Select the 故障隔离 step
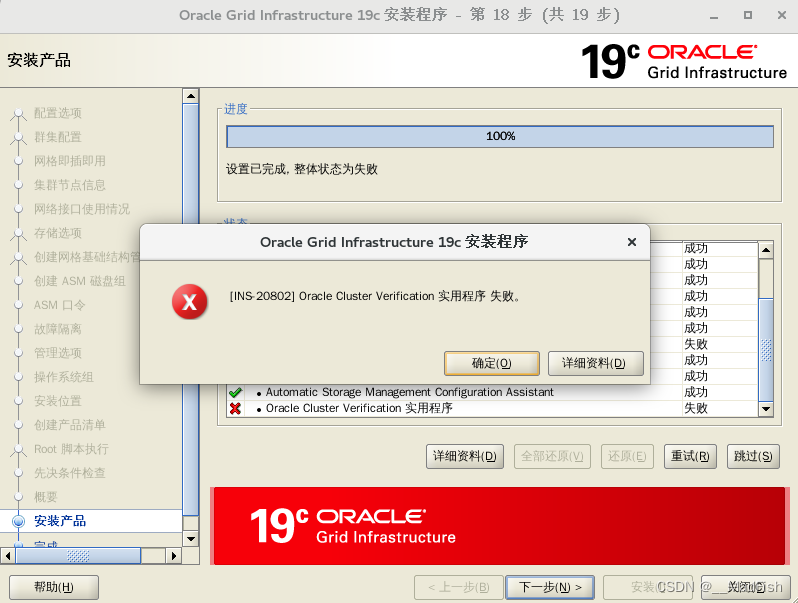 click(58, 329)
